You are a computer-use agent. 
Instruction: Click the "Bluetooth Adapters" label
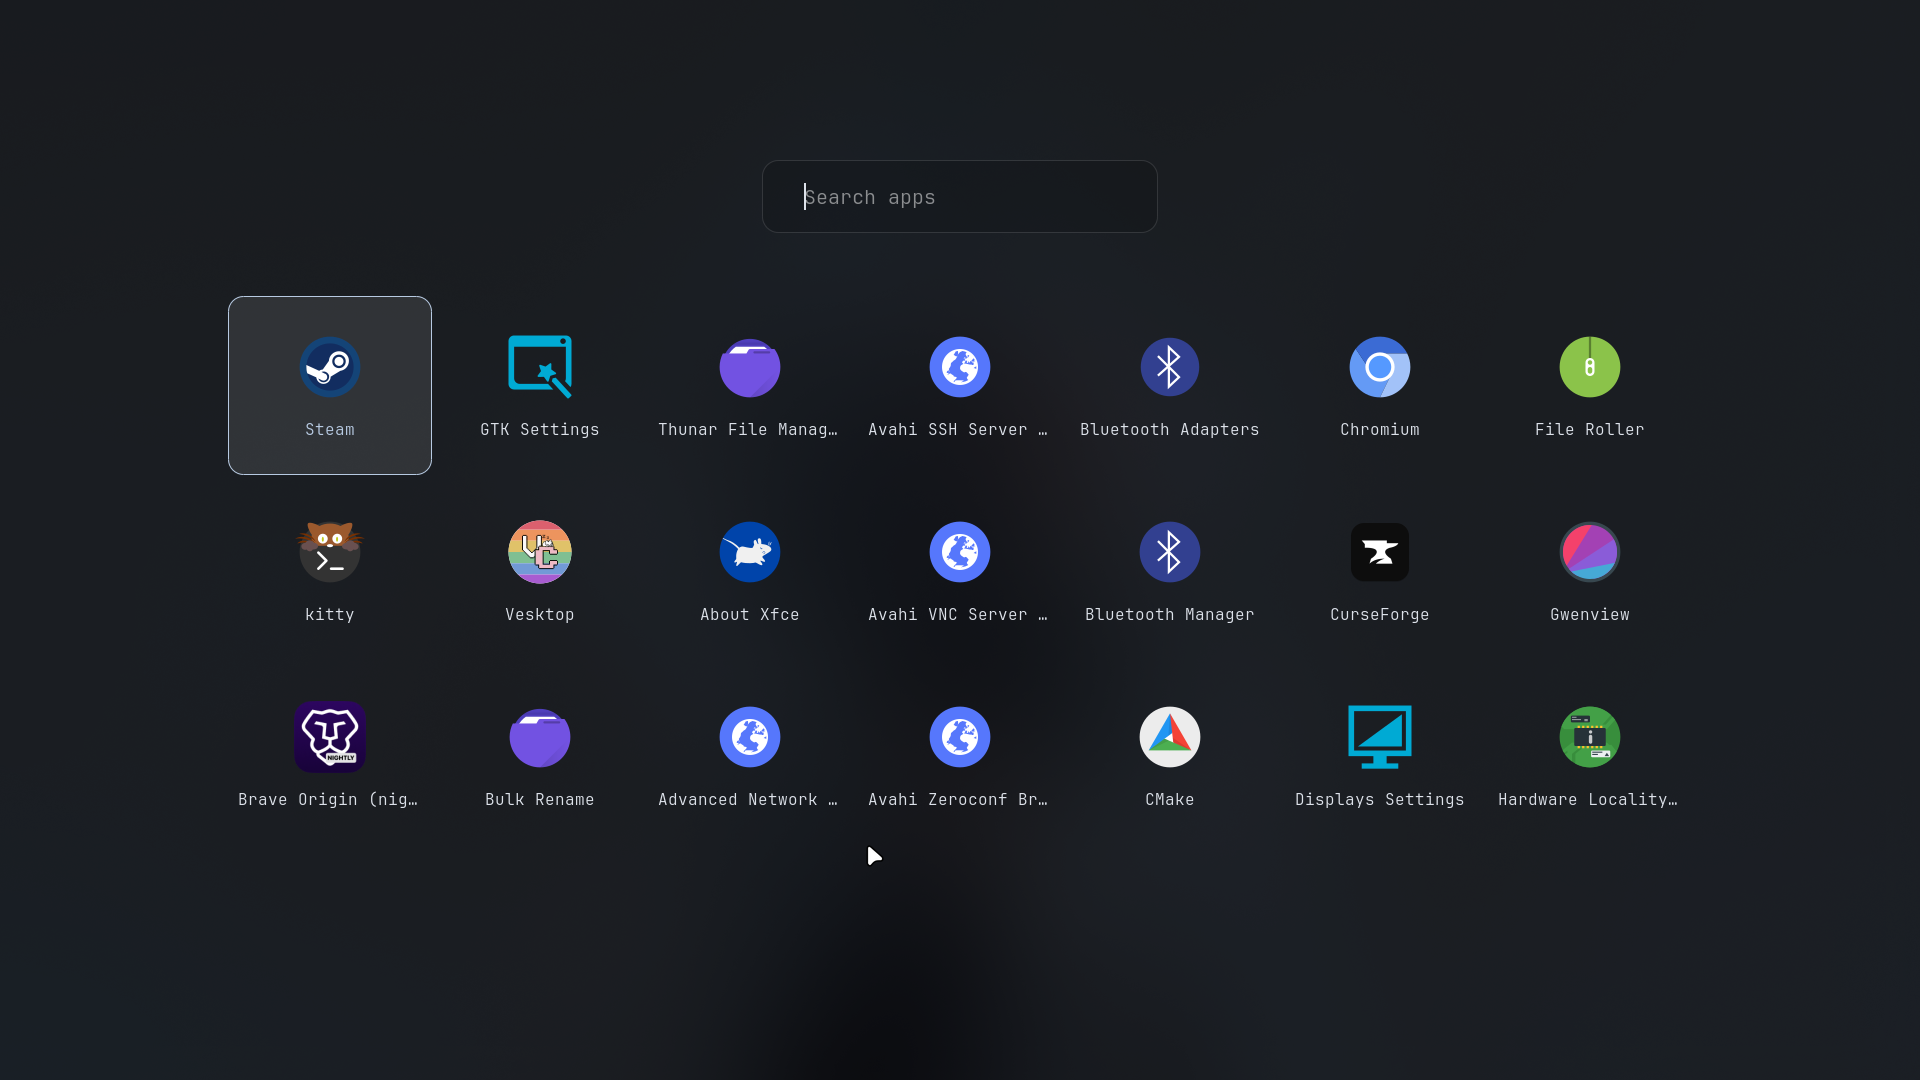(x=1170, y=430)
